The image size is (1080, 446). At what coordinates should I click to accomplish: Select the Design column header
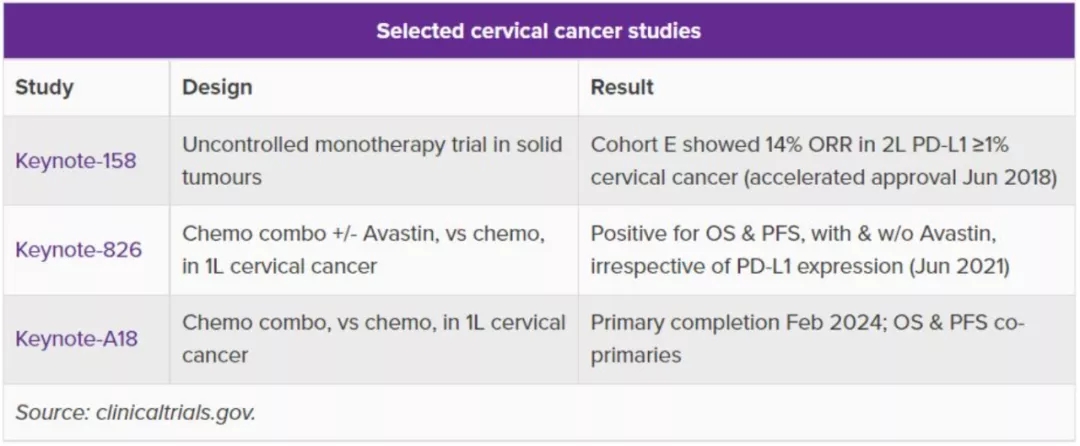point(217,87)
